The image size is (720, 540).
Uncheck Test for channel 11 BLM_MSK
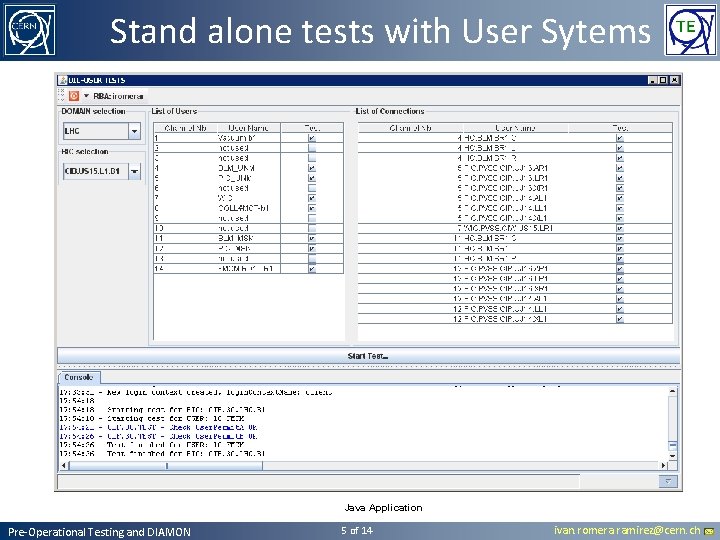pyautogui.click(x=312, y=238)
